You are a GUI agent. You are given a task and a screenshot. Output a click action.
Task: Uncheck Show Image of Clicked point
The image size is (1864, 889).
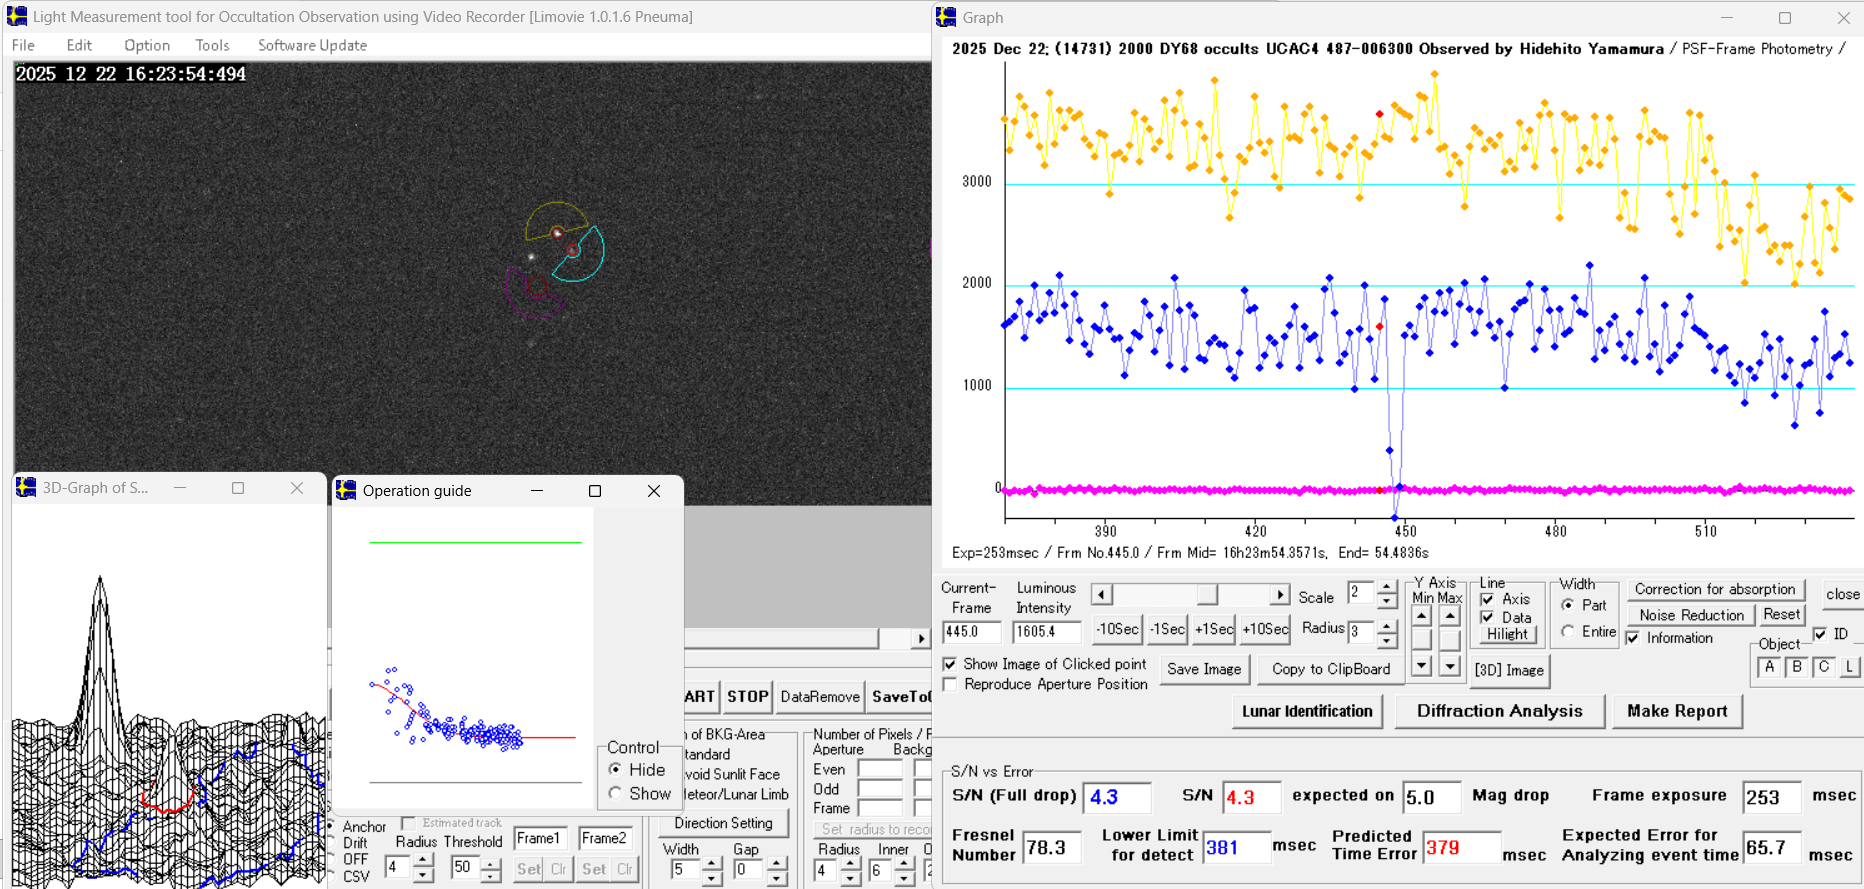pyautogui.click(x=950, y=664)
